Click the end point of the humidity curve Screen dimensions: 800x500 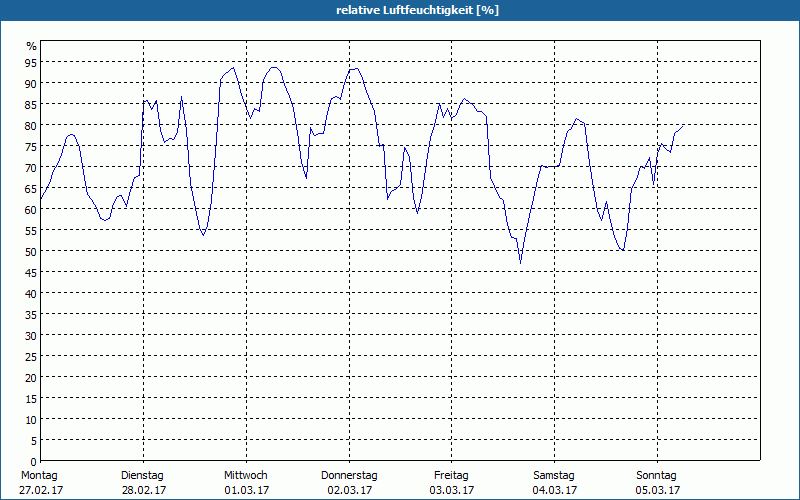(x=683, y=126)
